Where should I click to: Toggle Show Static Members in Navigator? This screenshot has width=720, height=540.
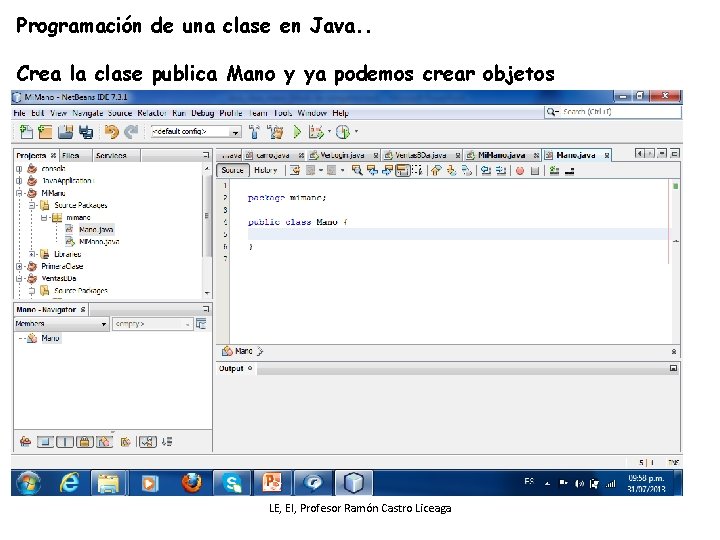pyautogui.click(x=65, y=442)
